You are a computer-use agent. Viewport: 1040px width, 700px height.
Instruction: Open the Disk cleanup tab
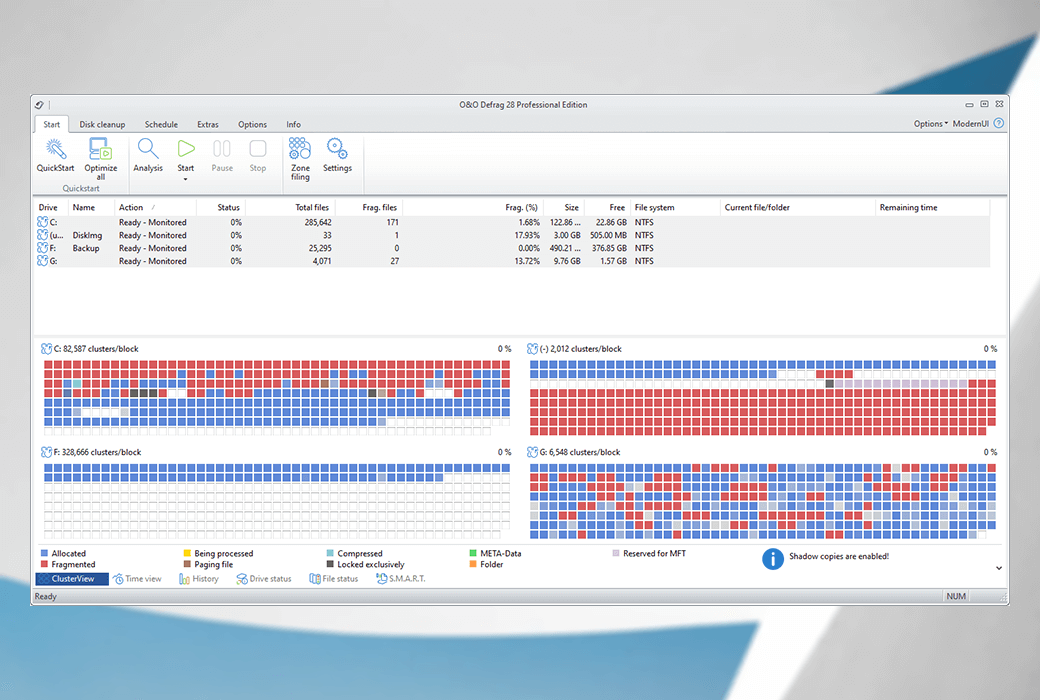point(102,124)
